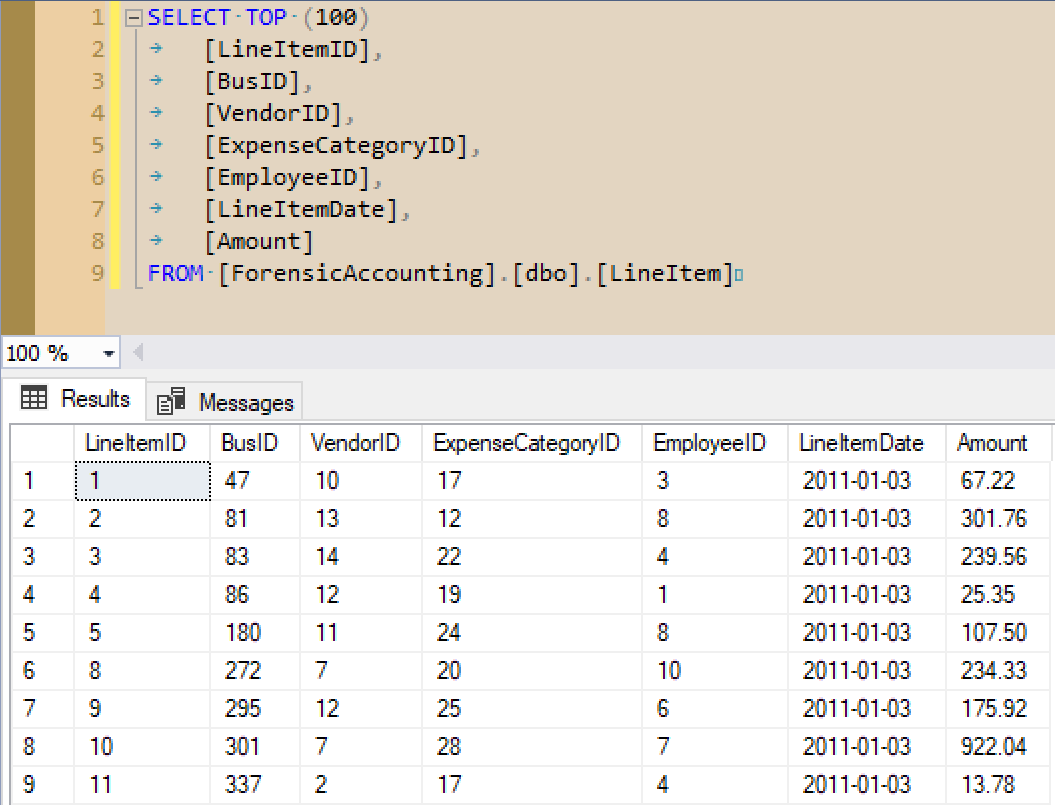Screen dimensions: 1055x805
Task: Click the ExpenseCategoryID column header
Action: [526, 443]
